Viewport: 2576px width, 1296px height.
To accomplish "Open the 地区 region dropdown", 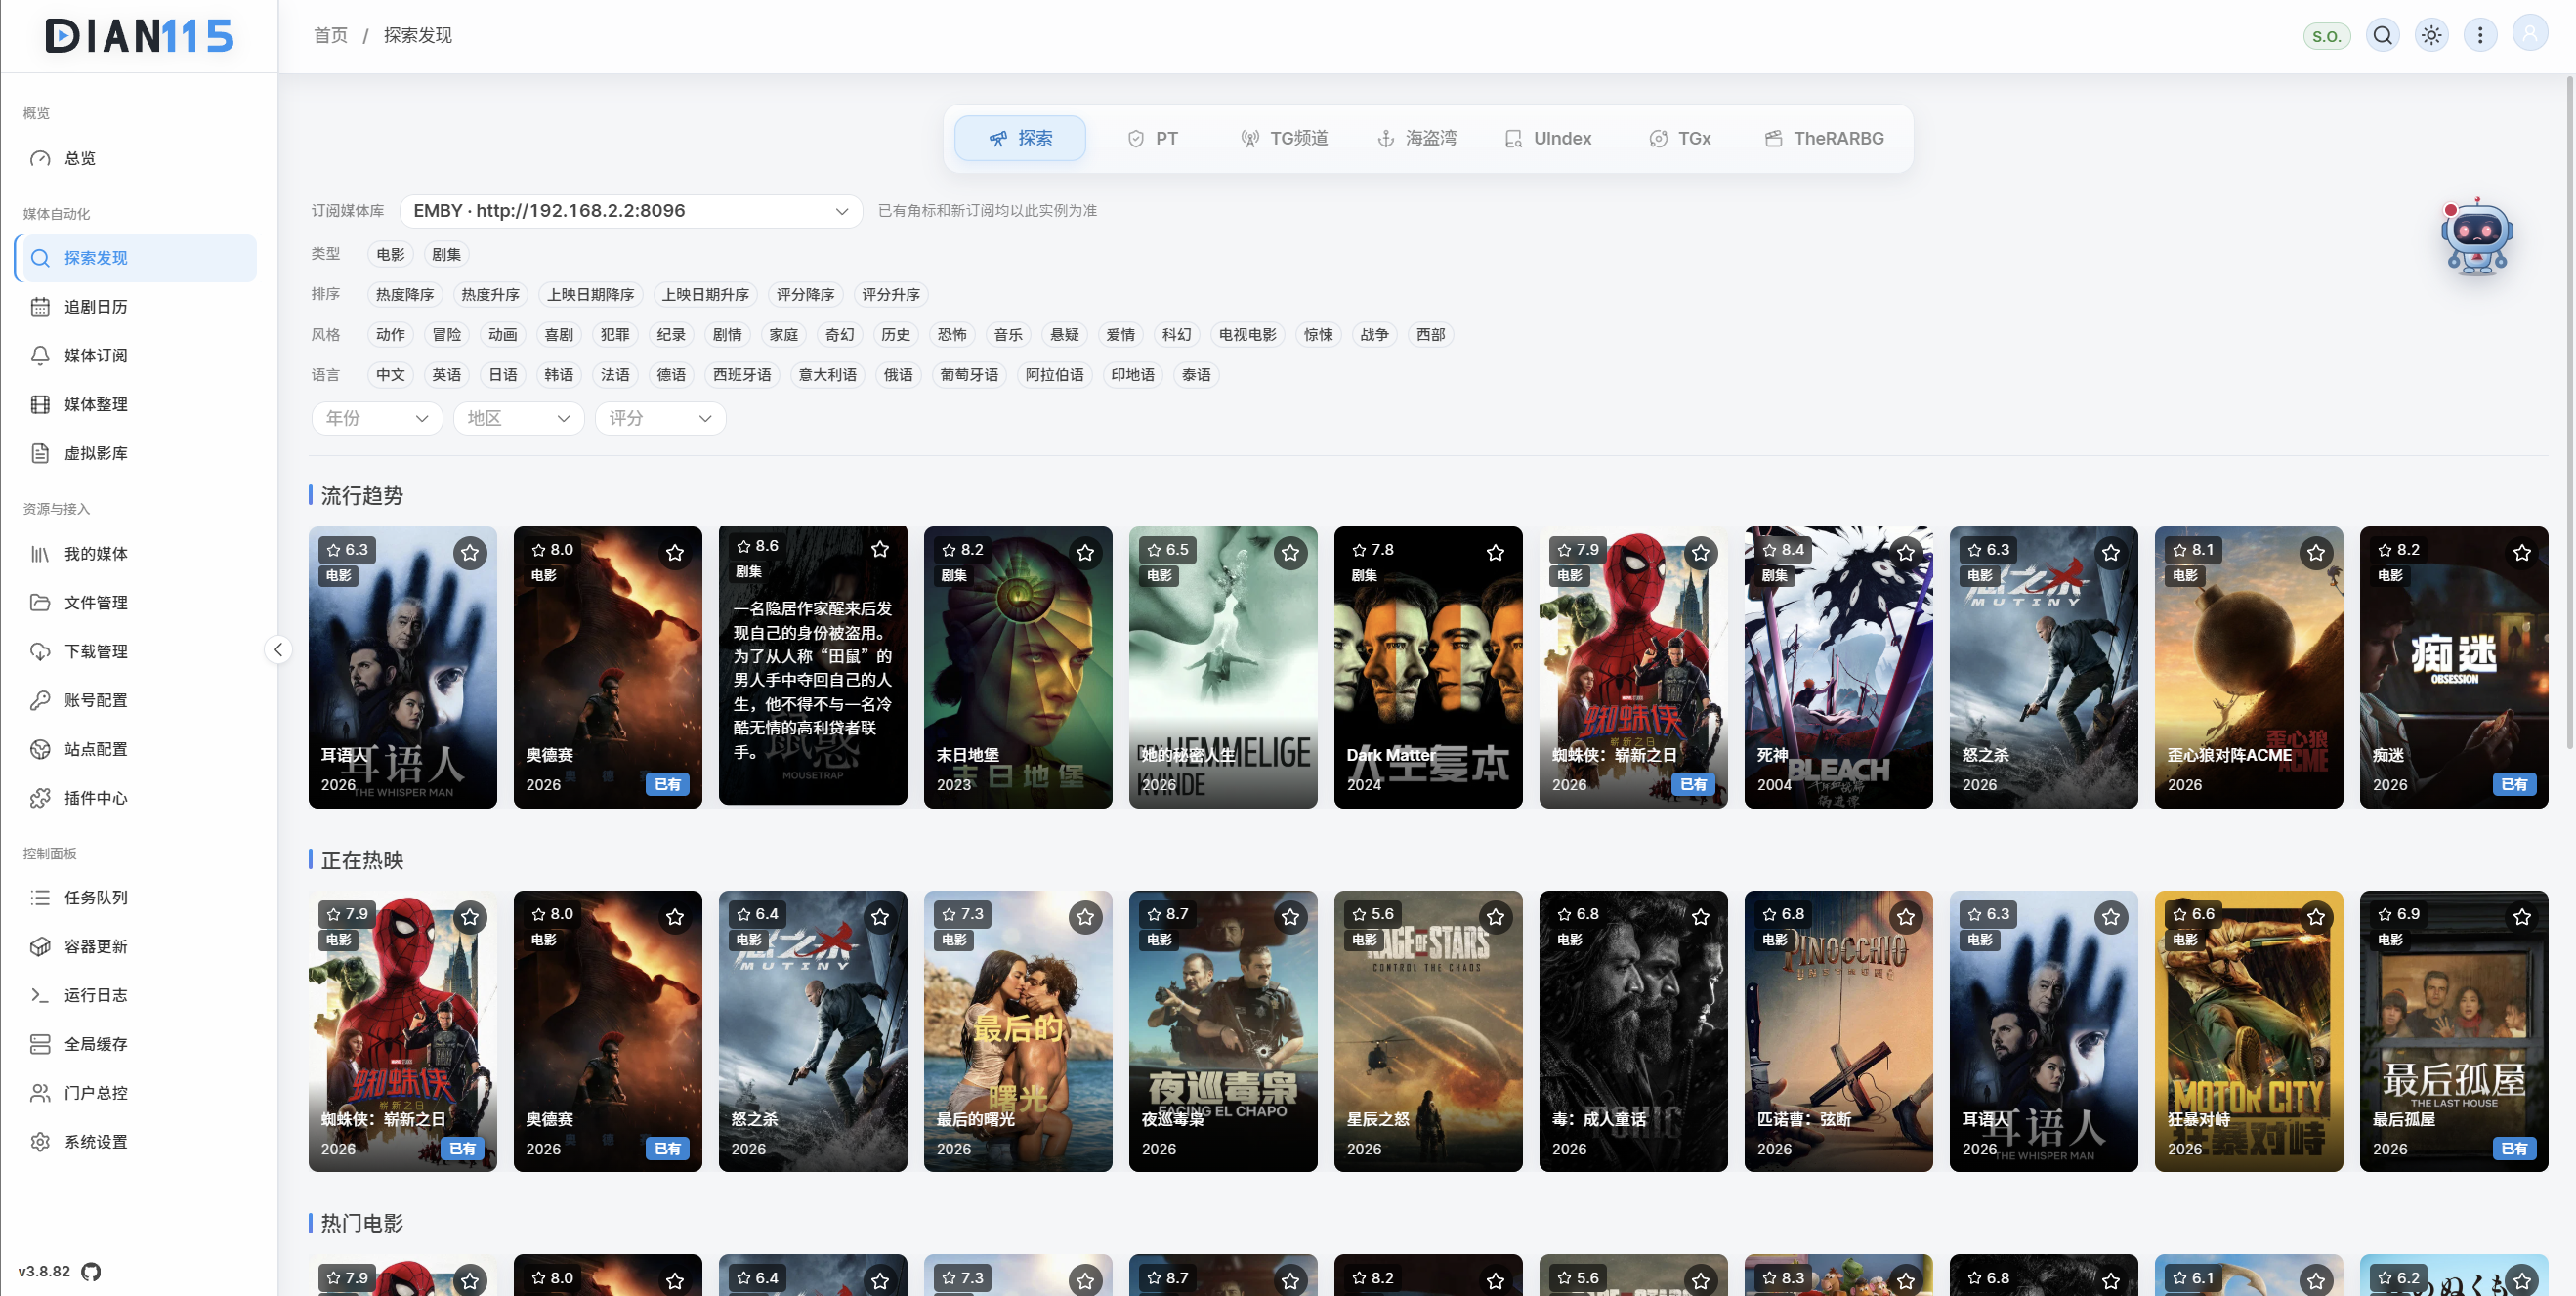I will coord(518,419).
